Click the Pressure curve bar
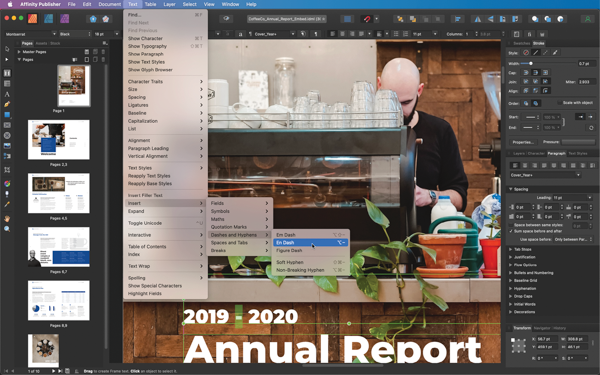The image size is (600, 375). (x=578, y=142)
